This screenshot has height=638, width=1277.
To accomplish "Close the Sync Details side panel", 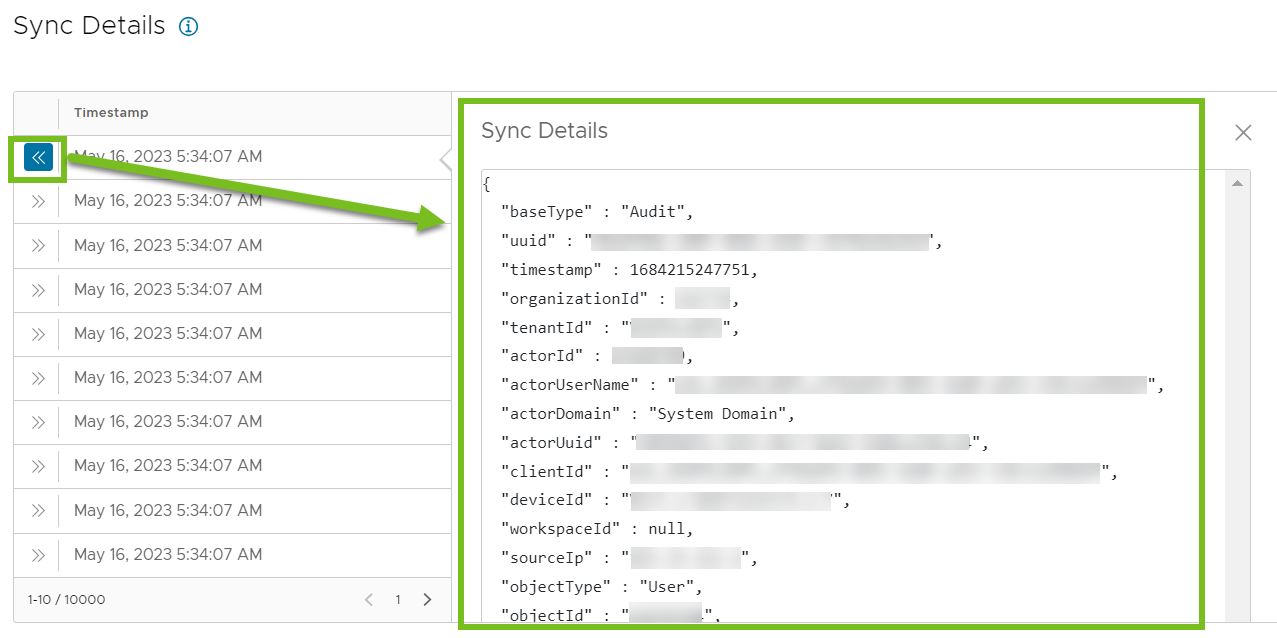I will [x=1243, y=132].
